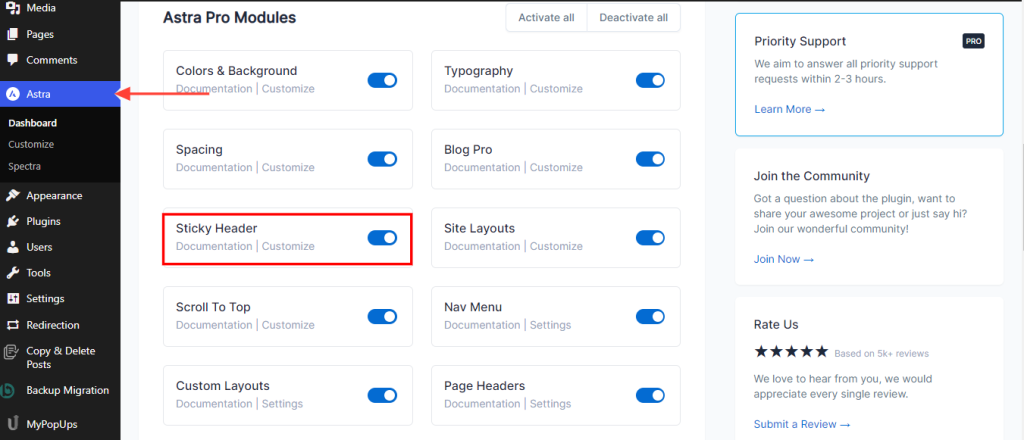Click the Backup Migration icon

tap(9, 390)
